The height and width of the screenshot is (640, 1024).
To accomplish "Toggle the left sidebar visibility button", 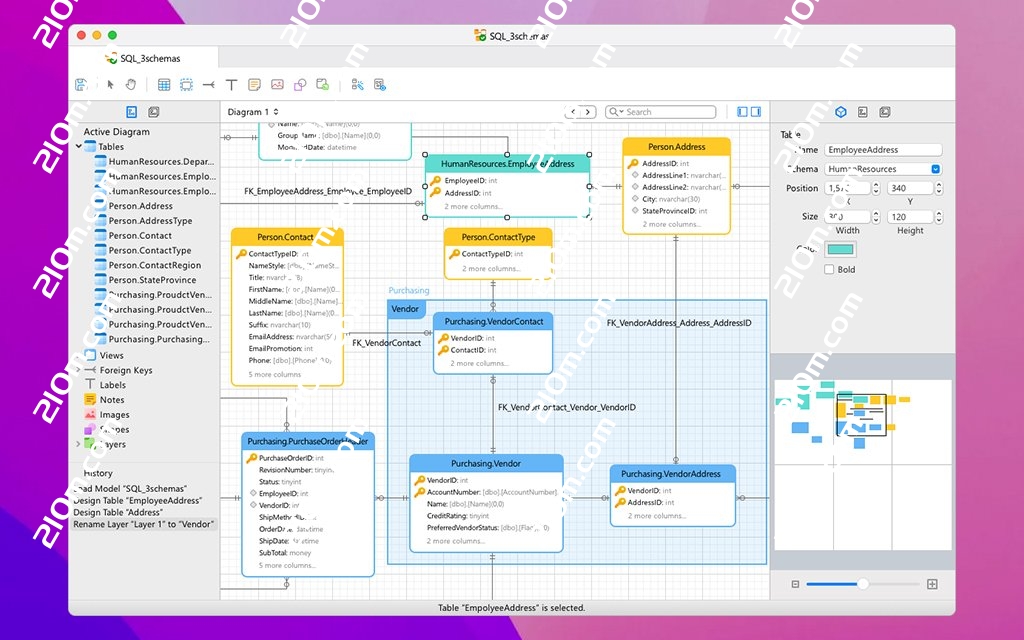I will point(742,112).
